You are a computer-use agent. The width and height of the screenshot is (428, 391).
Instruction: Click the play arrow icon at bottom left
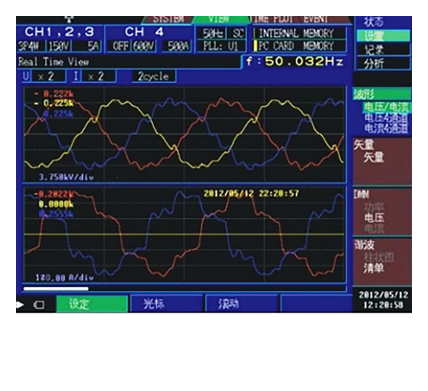20,304
